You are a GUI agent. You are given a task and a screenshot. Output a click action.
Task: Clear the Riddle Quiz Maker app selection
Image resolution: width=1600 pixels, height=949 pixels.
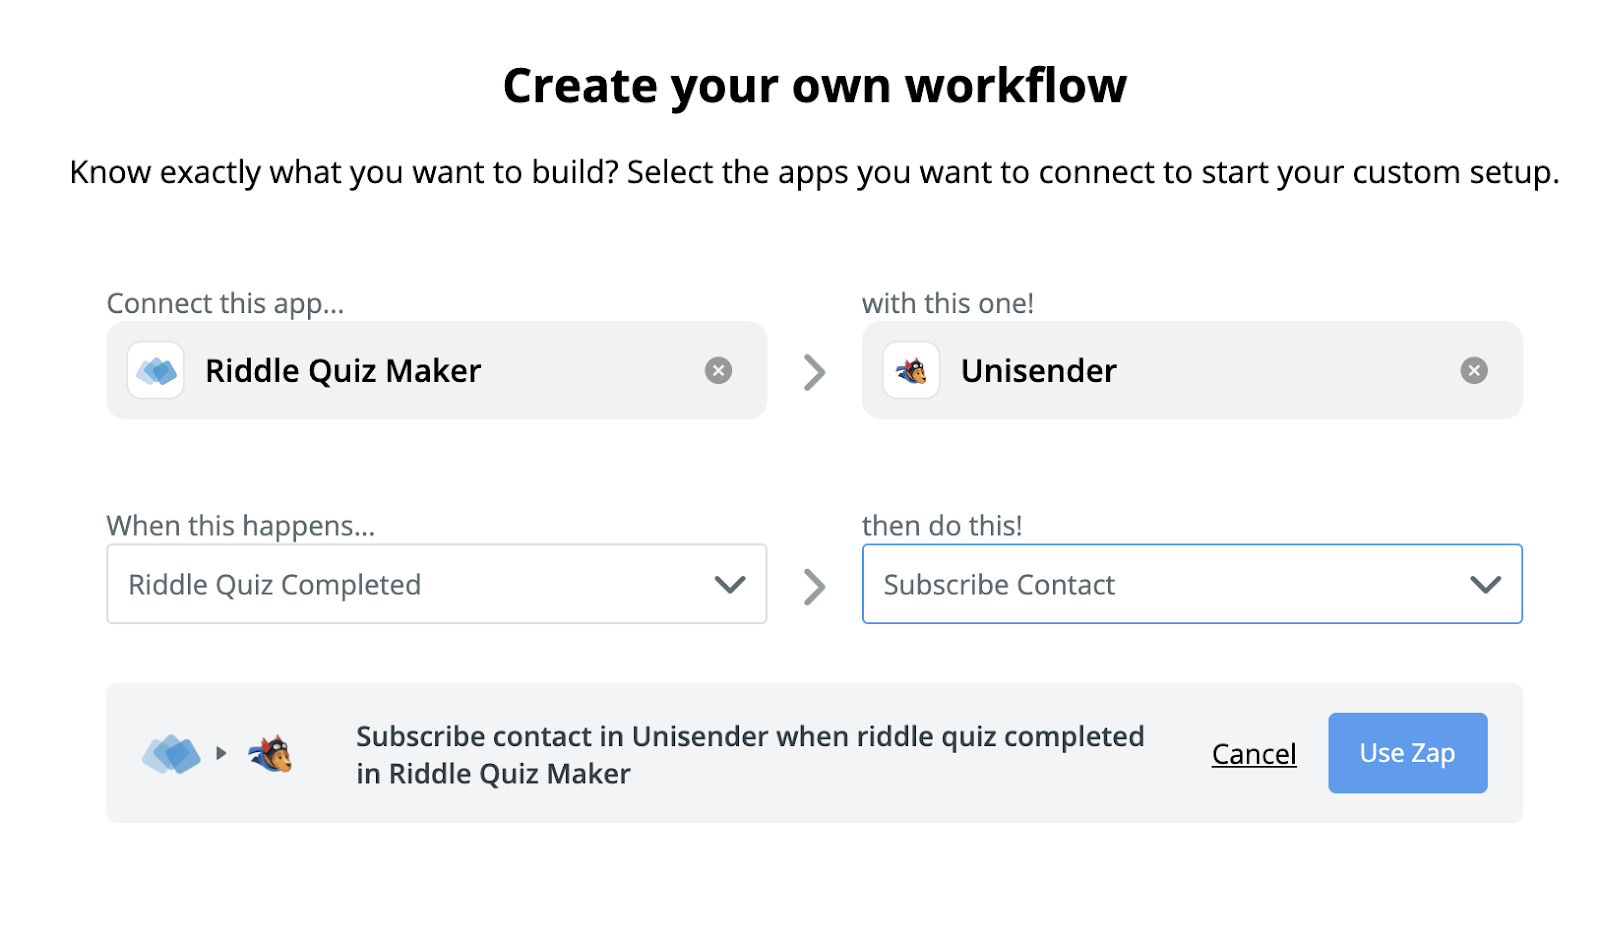[x=718, y=371]
